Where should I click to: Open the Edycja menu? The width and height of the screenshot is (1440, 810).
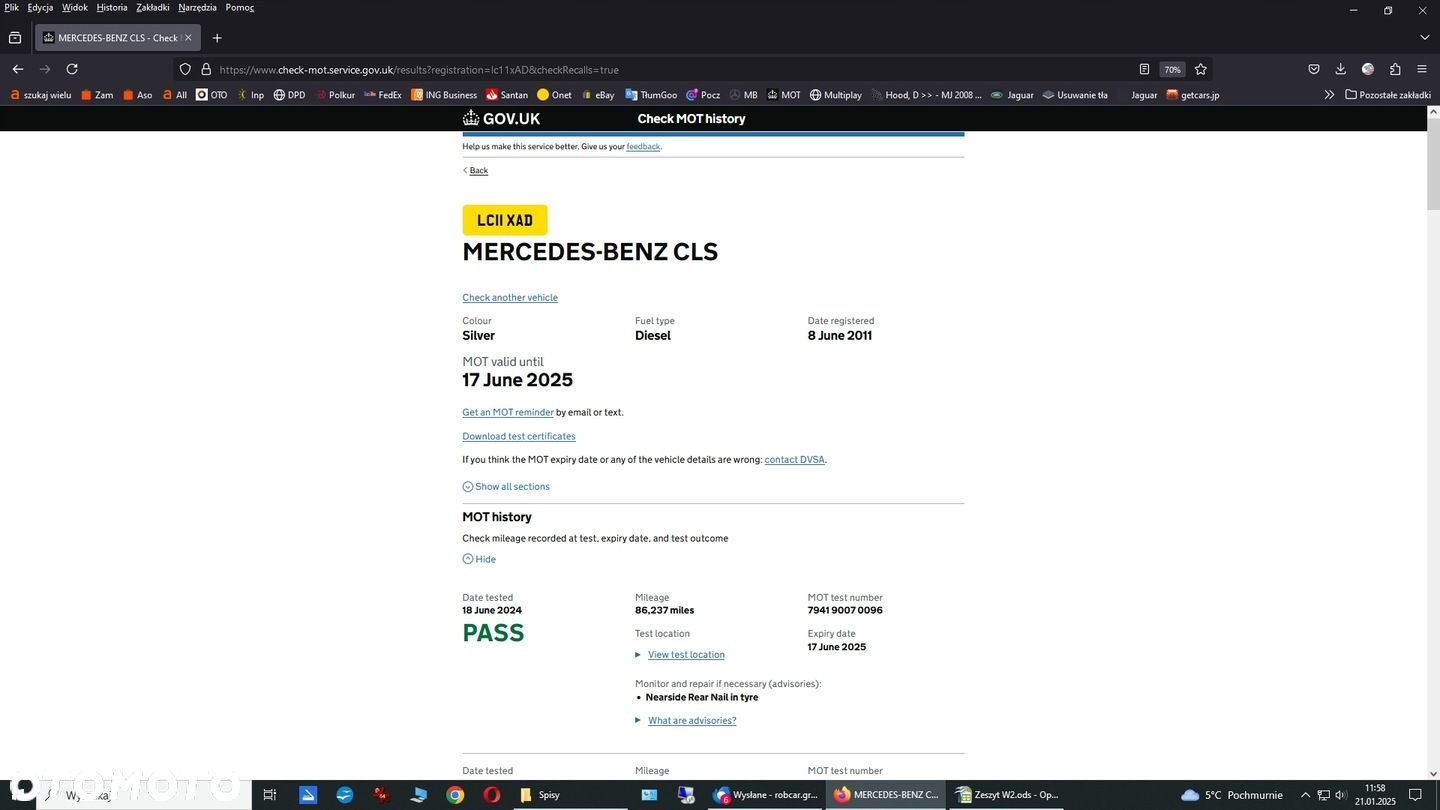pos(40,7)
